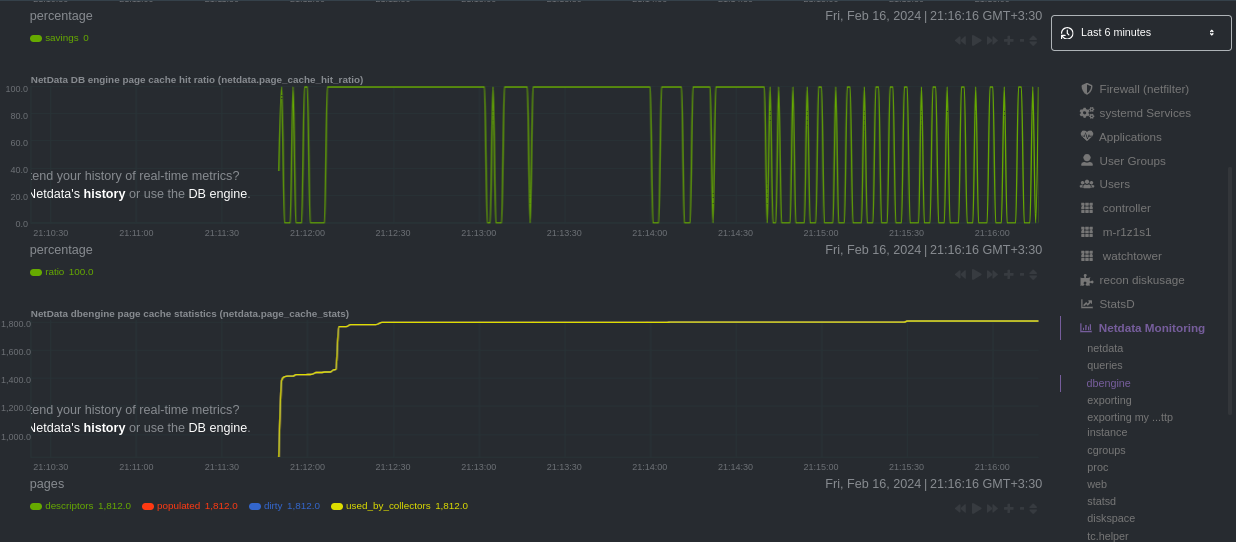Fast-forward the savings chart at top

[x=992, y=40]
